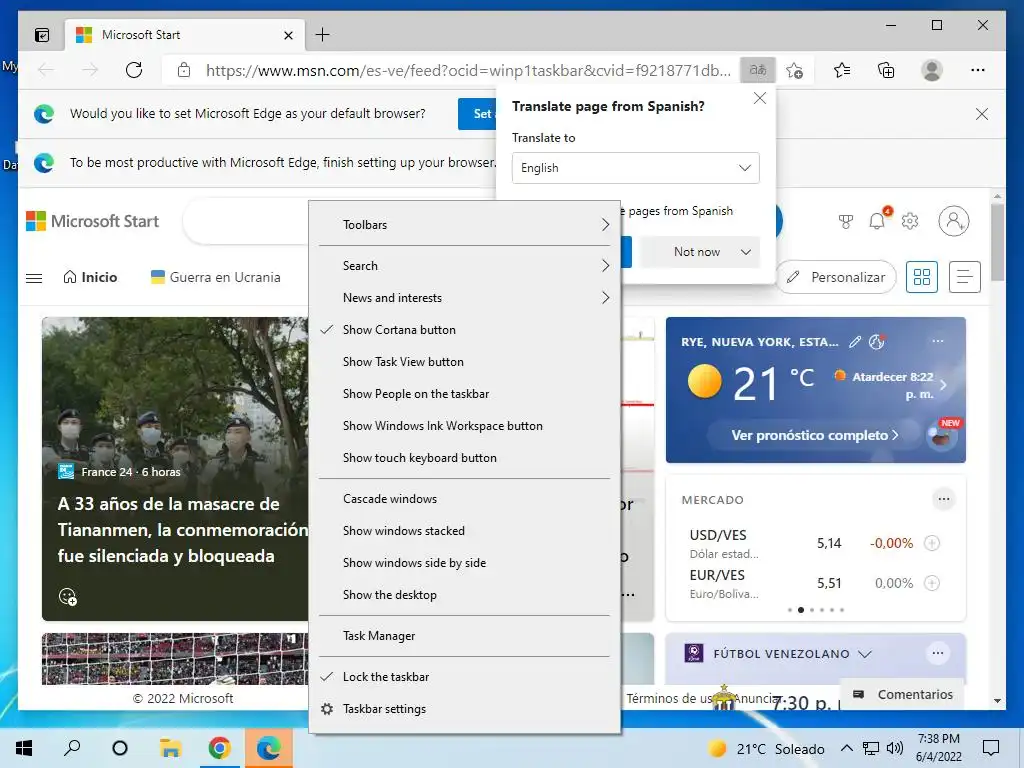Open the MSN hamburger menu icon
Viewport: 1024px width, 768px height.
pyautogui.click(x=34, y=278)
